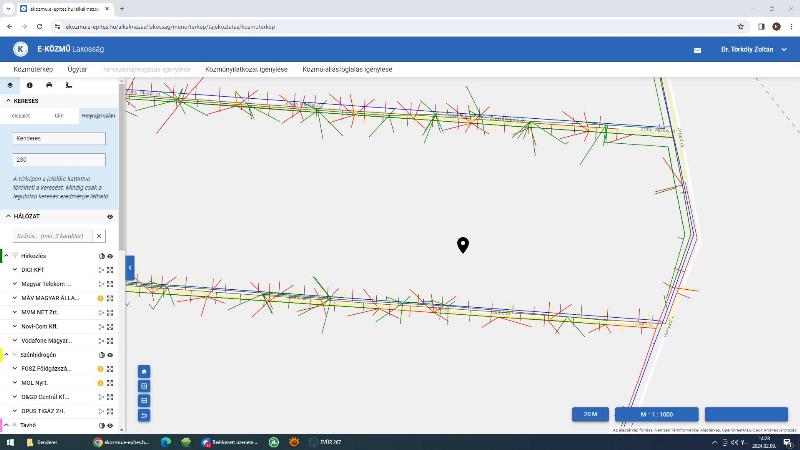Image resolution: width=800 pixels, height=450 pixels.
Task: Zoom to extent of MVM NET Zrt. layer
Action: tap(110, 312)
